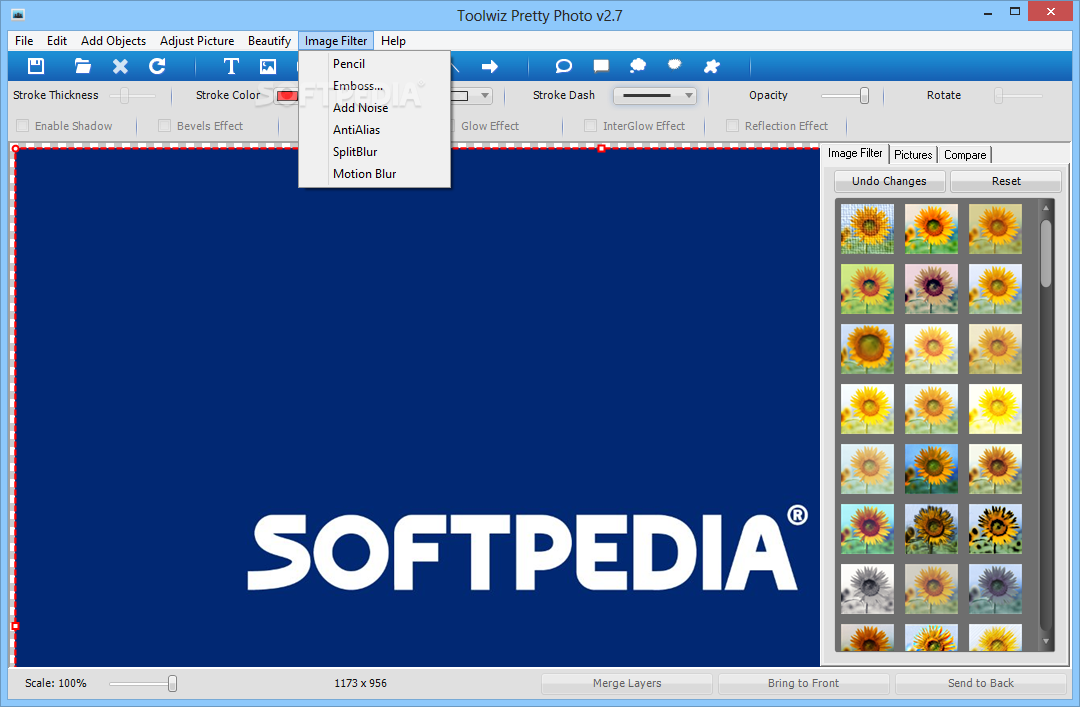
Task: Click the Add Picture icon in toolbar
Action: [x=268, y=66]
